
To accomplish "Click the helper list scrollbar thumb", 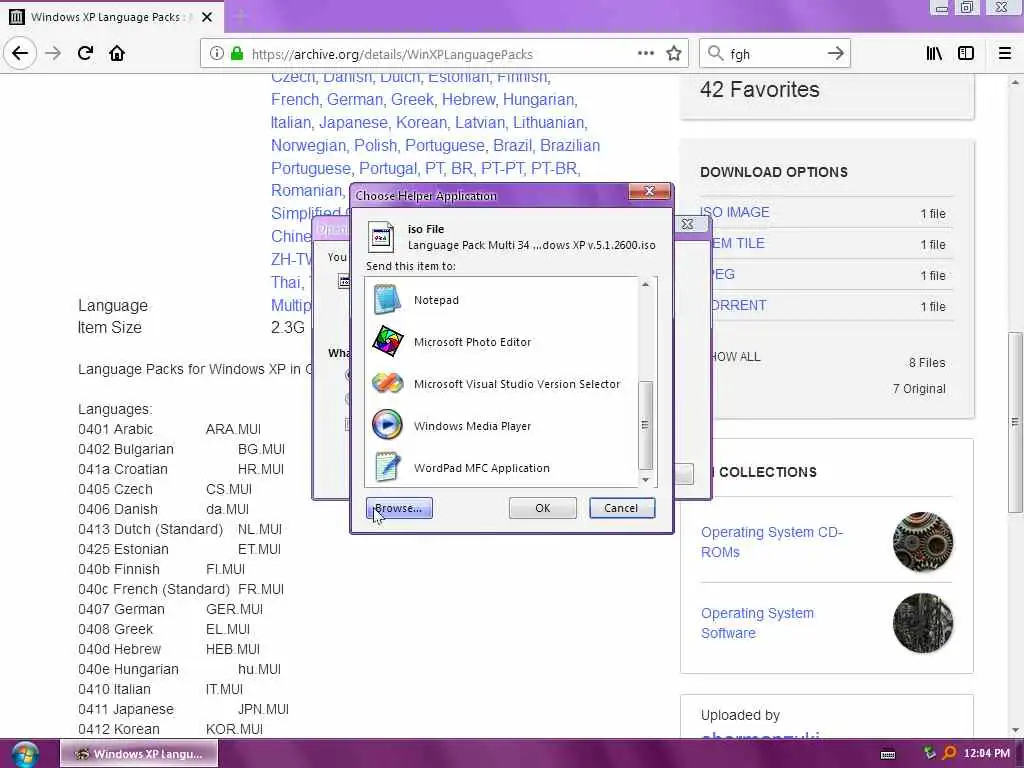I will [645, 425].
